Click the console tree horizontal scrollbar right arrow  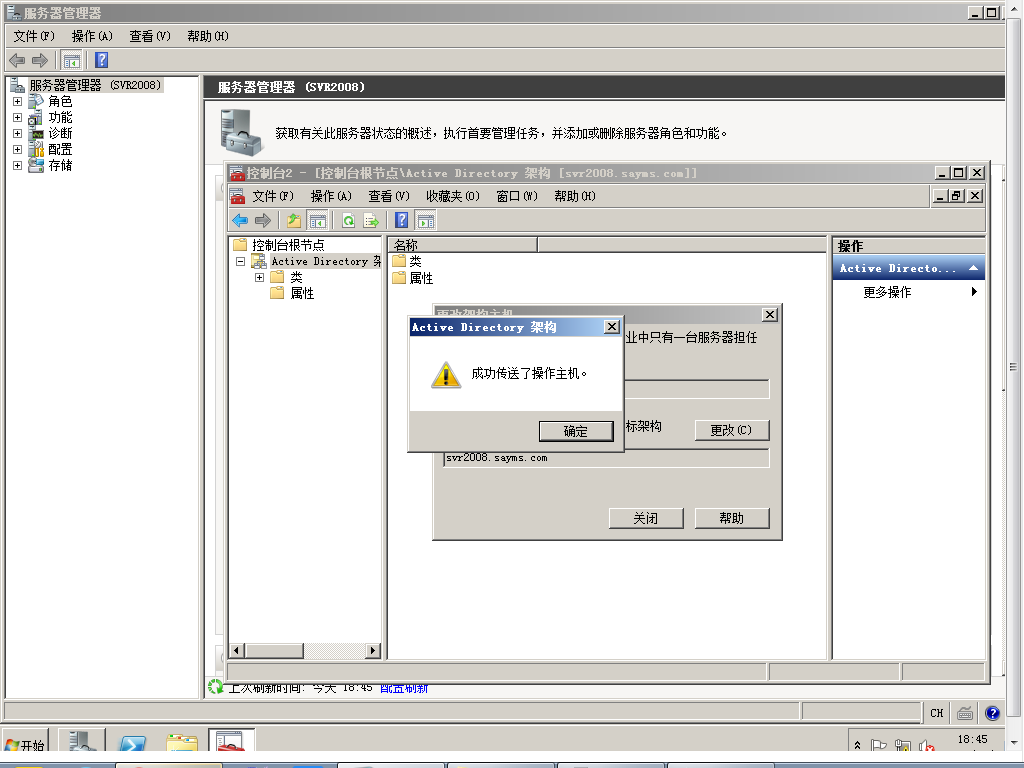pyautogui.click(x=374, y=651)
